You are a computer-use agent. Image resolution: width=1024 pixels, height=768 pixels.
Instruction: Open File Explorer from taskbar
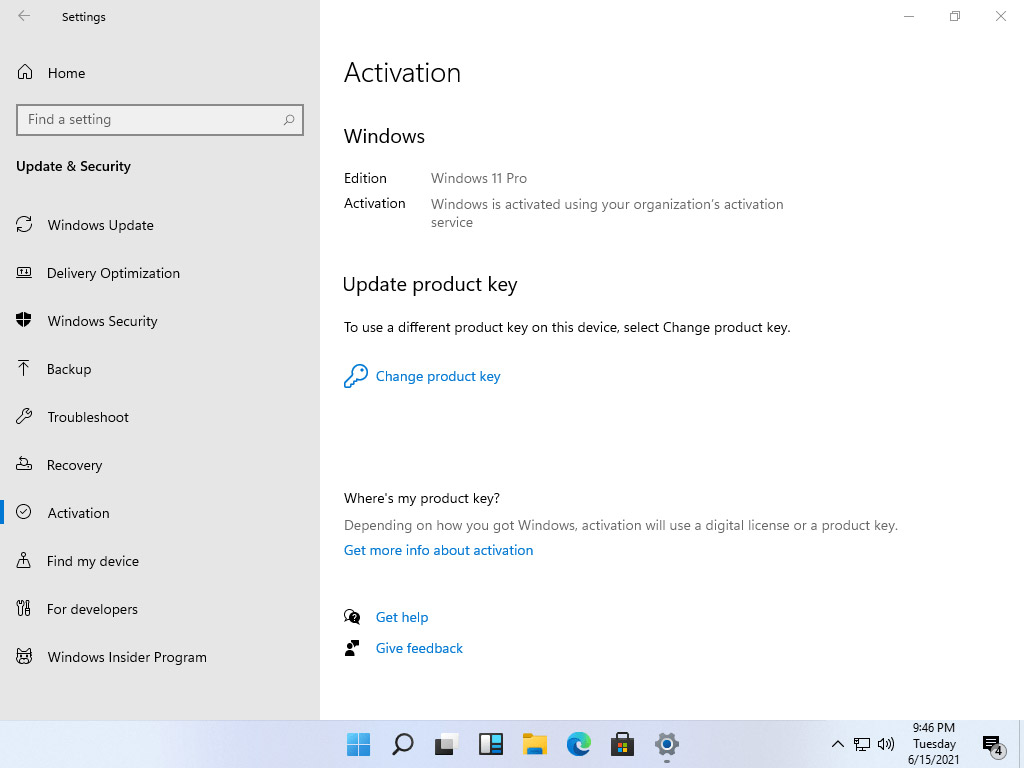[x=535, y=744]
